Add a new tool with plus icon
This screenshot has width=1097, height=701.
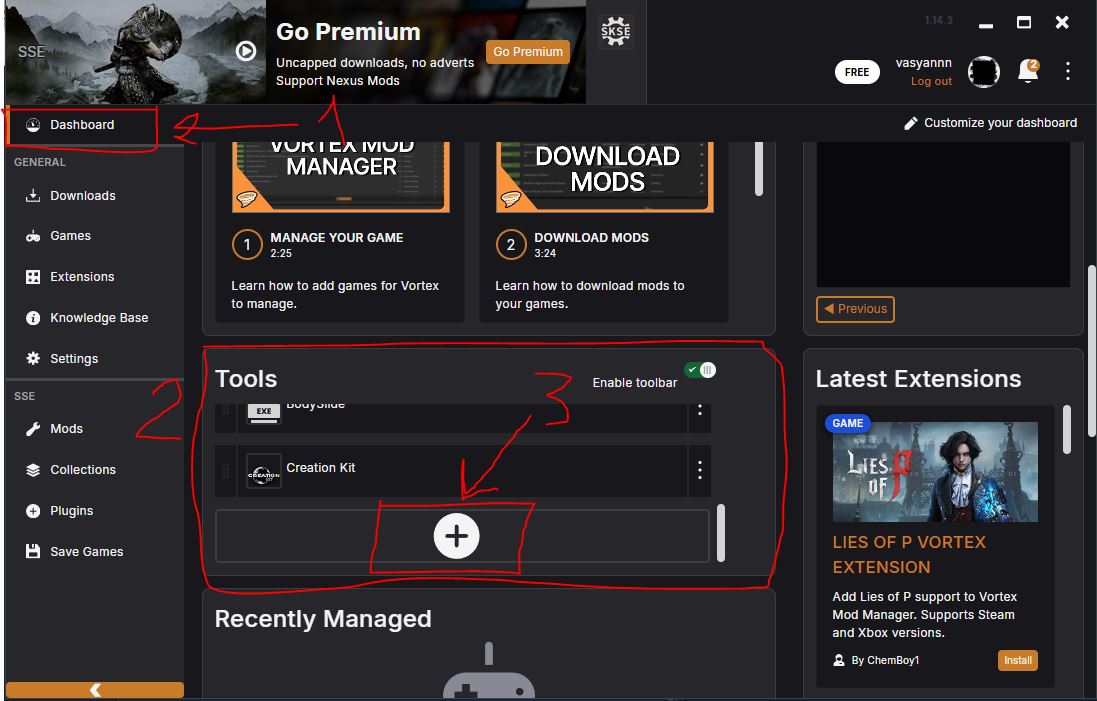[456, 537]
